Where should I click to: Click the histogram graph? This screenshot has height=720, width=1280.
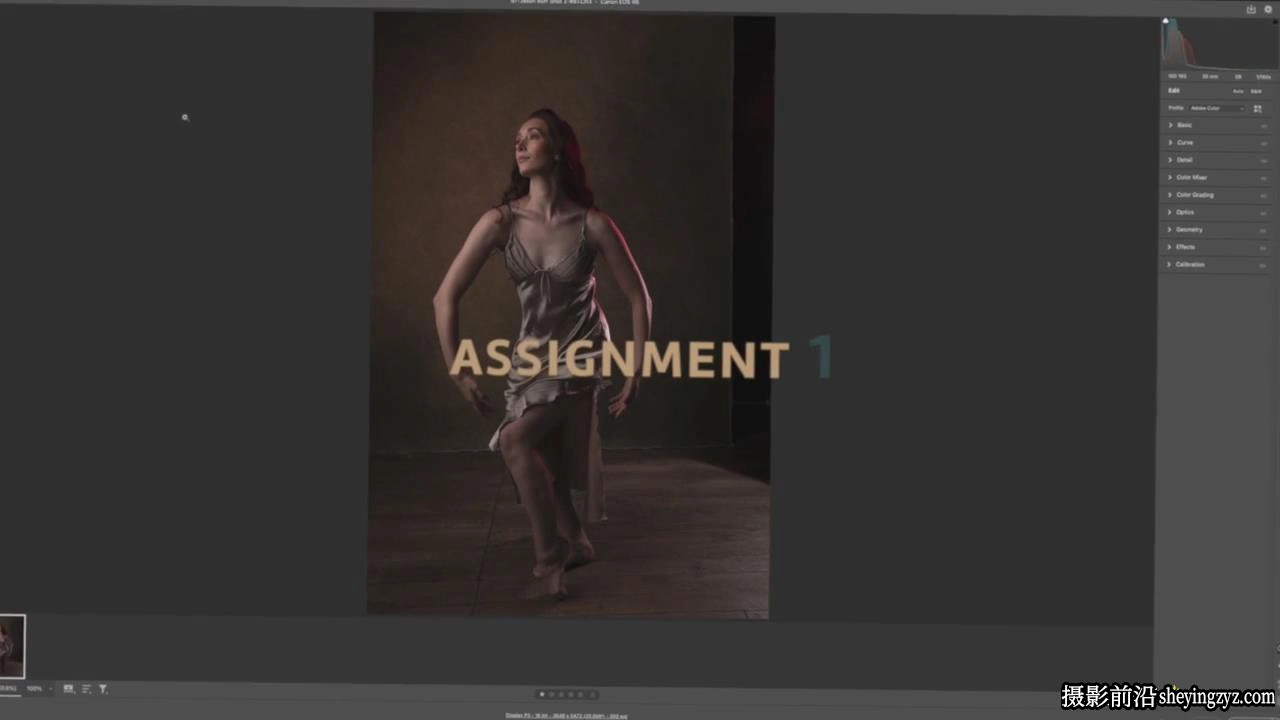(1217, 44)
